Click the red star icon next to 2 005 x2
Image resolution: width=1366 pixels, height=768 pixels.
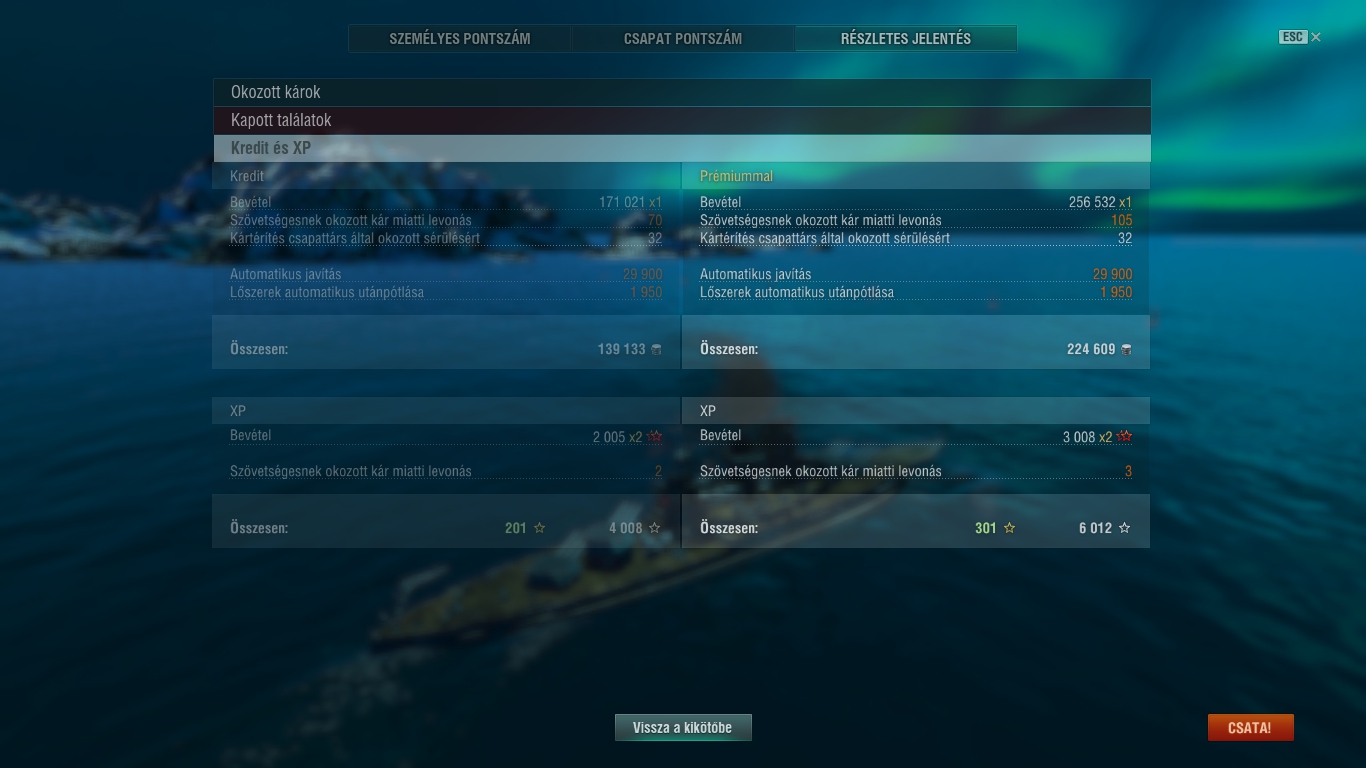655,437
